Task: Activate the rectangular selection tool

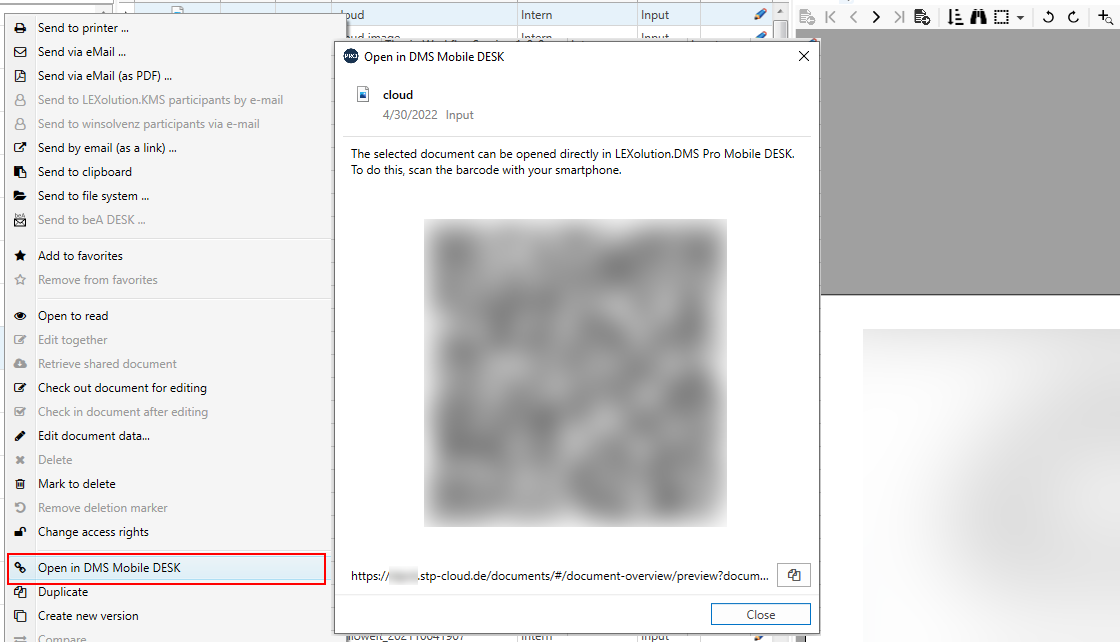Action: (1002, 16)
